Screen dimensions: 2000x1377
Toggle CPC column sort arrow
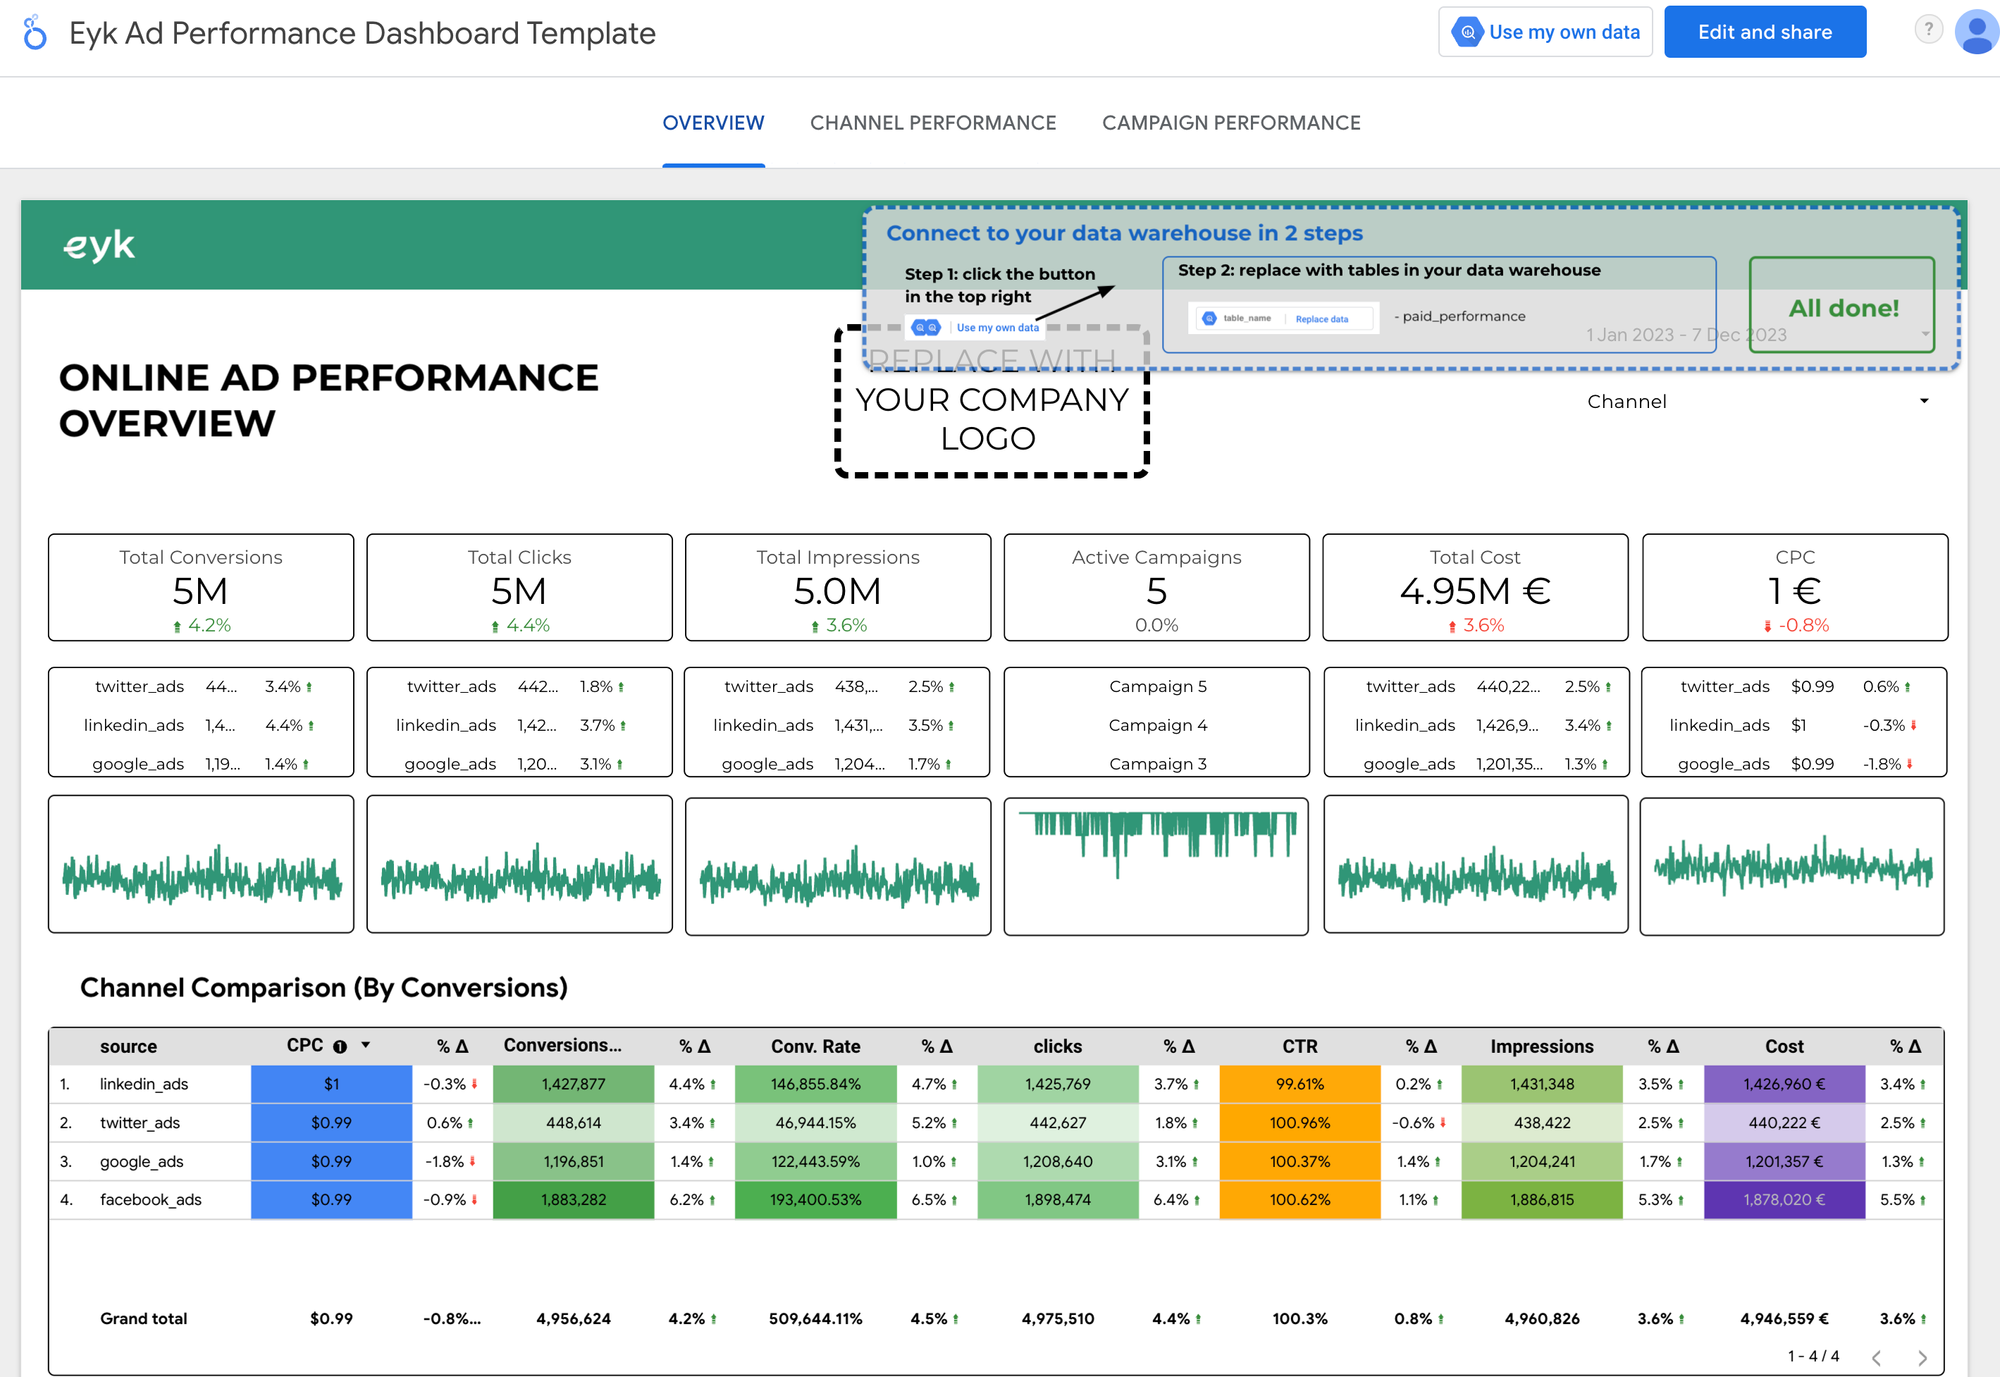(366, 1045)
